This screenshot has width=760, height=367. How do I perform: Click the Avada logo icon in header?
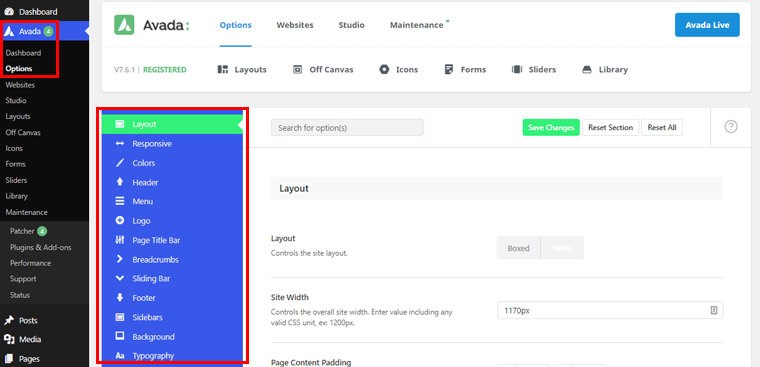[x=124, y=25]
